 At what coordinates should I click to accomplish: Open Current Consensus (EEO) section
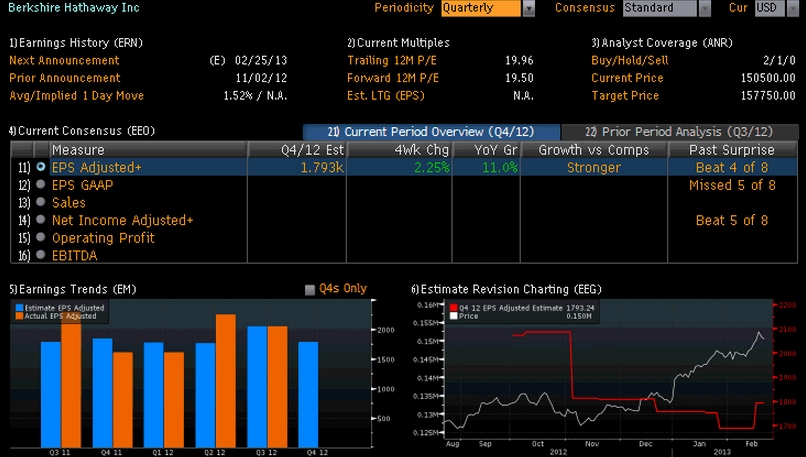click(x=82, y=131)
